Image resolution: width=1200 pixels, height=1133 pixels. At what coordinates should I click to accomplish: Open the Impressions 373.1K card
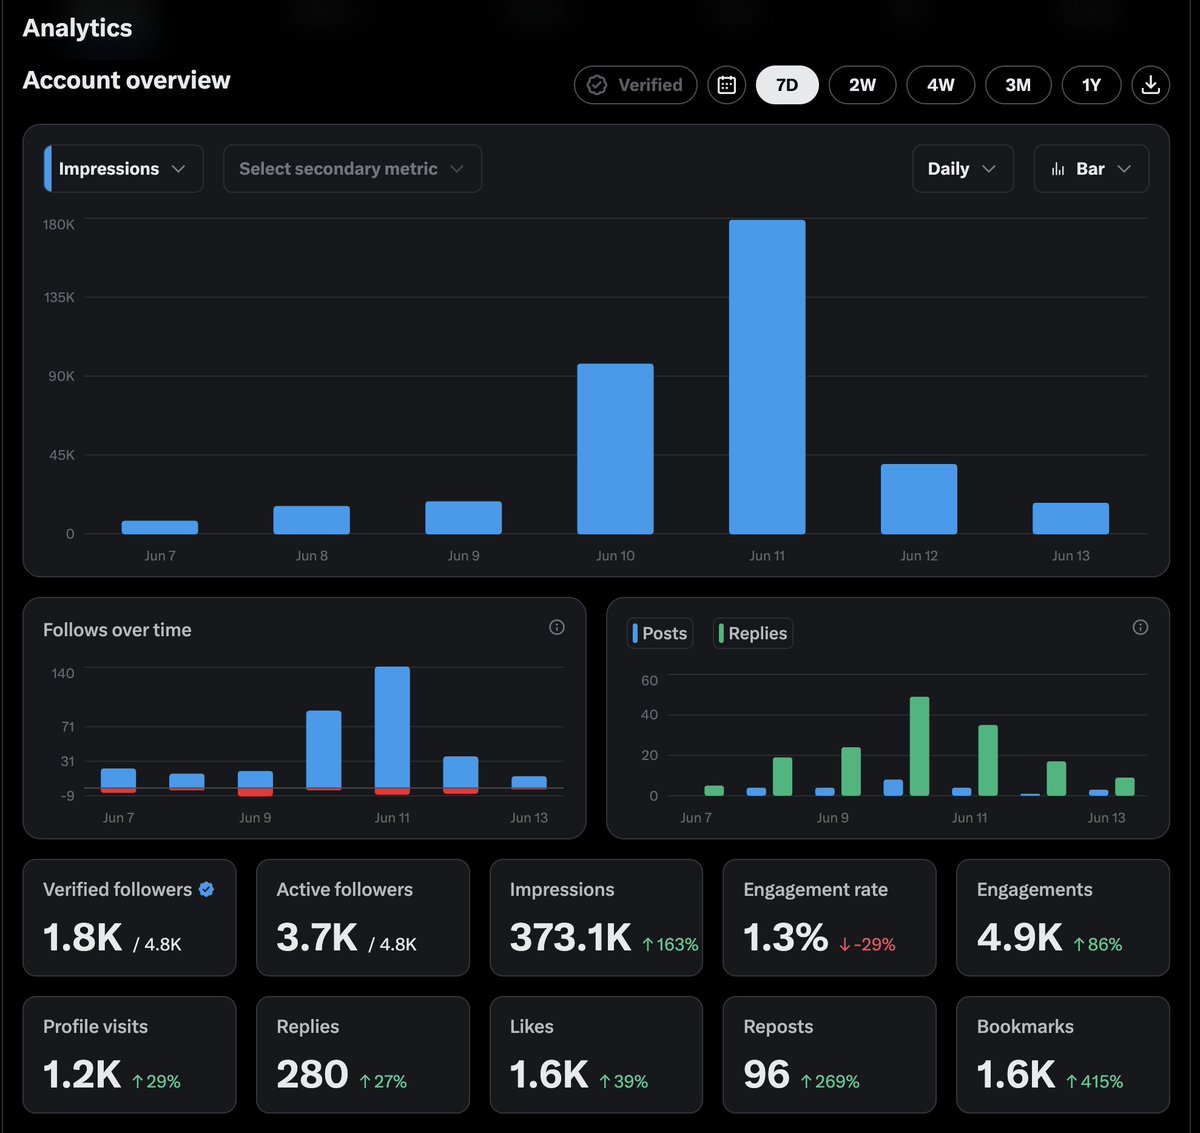click(x=596, y=917)
